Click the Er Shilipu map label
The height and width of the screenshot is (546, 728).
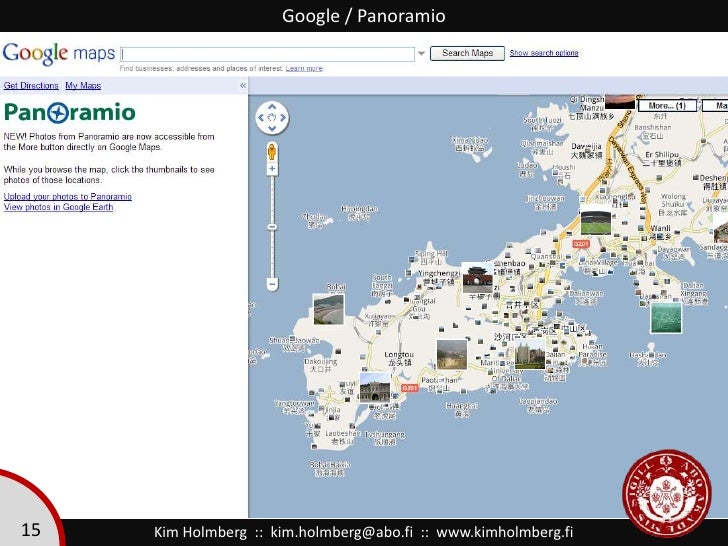663,158
